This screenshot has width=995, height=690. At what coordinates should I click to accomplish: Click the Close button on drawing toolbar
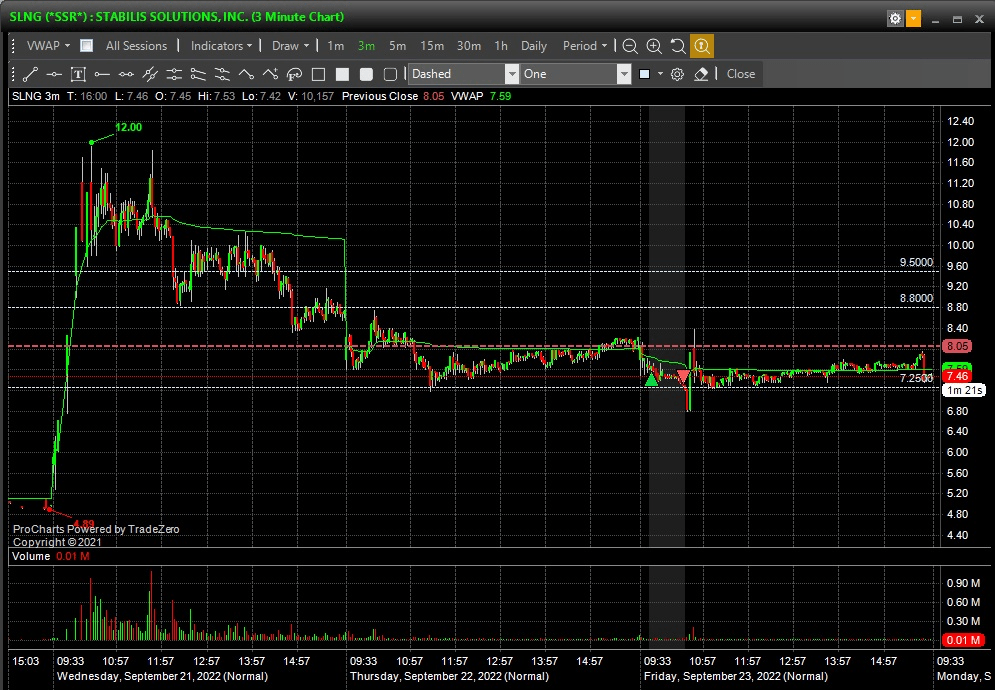(741, 74)
